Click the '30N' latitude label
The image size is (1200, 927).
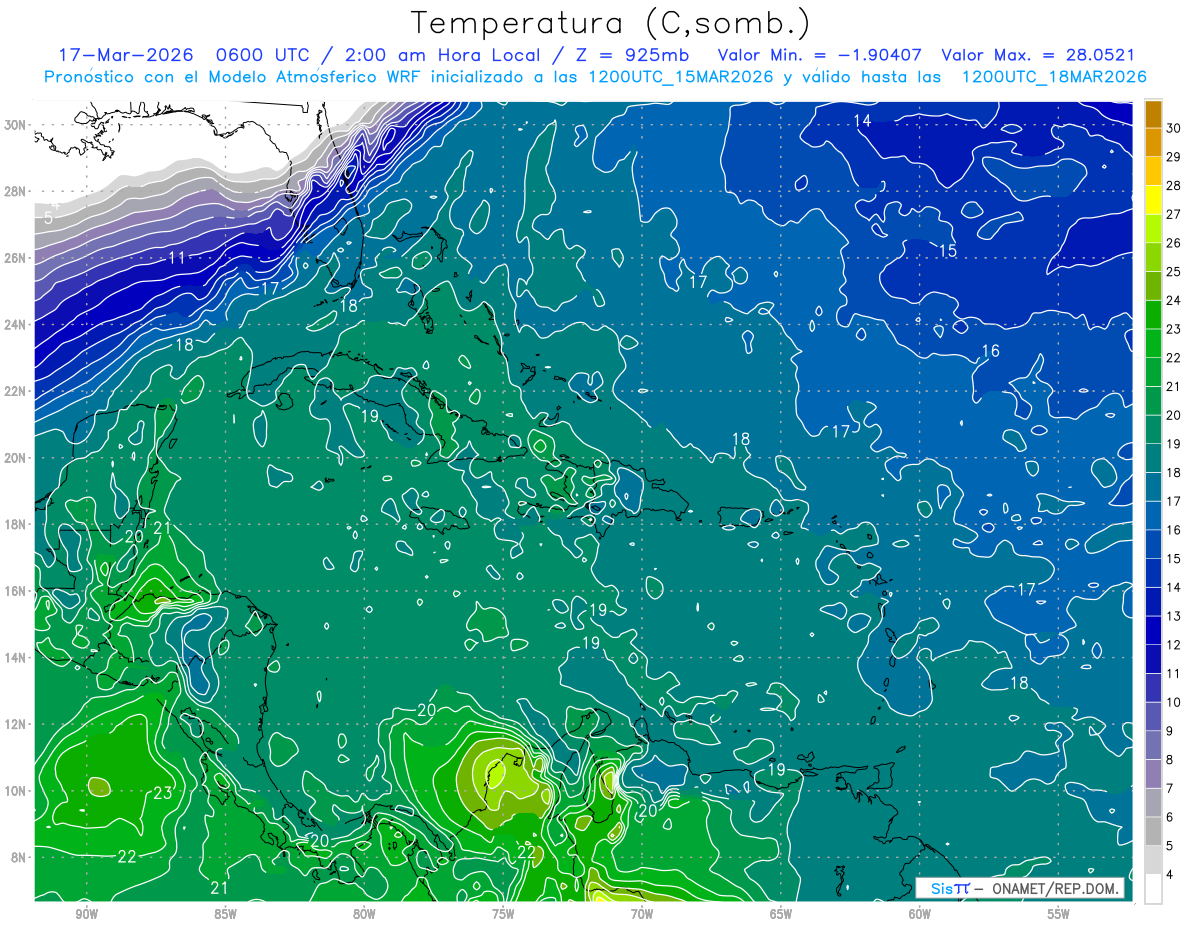pos(17,125)
